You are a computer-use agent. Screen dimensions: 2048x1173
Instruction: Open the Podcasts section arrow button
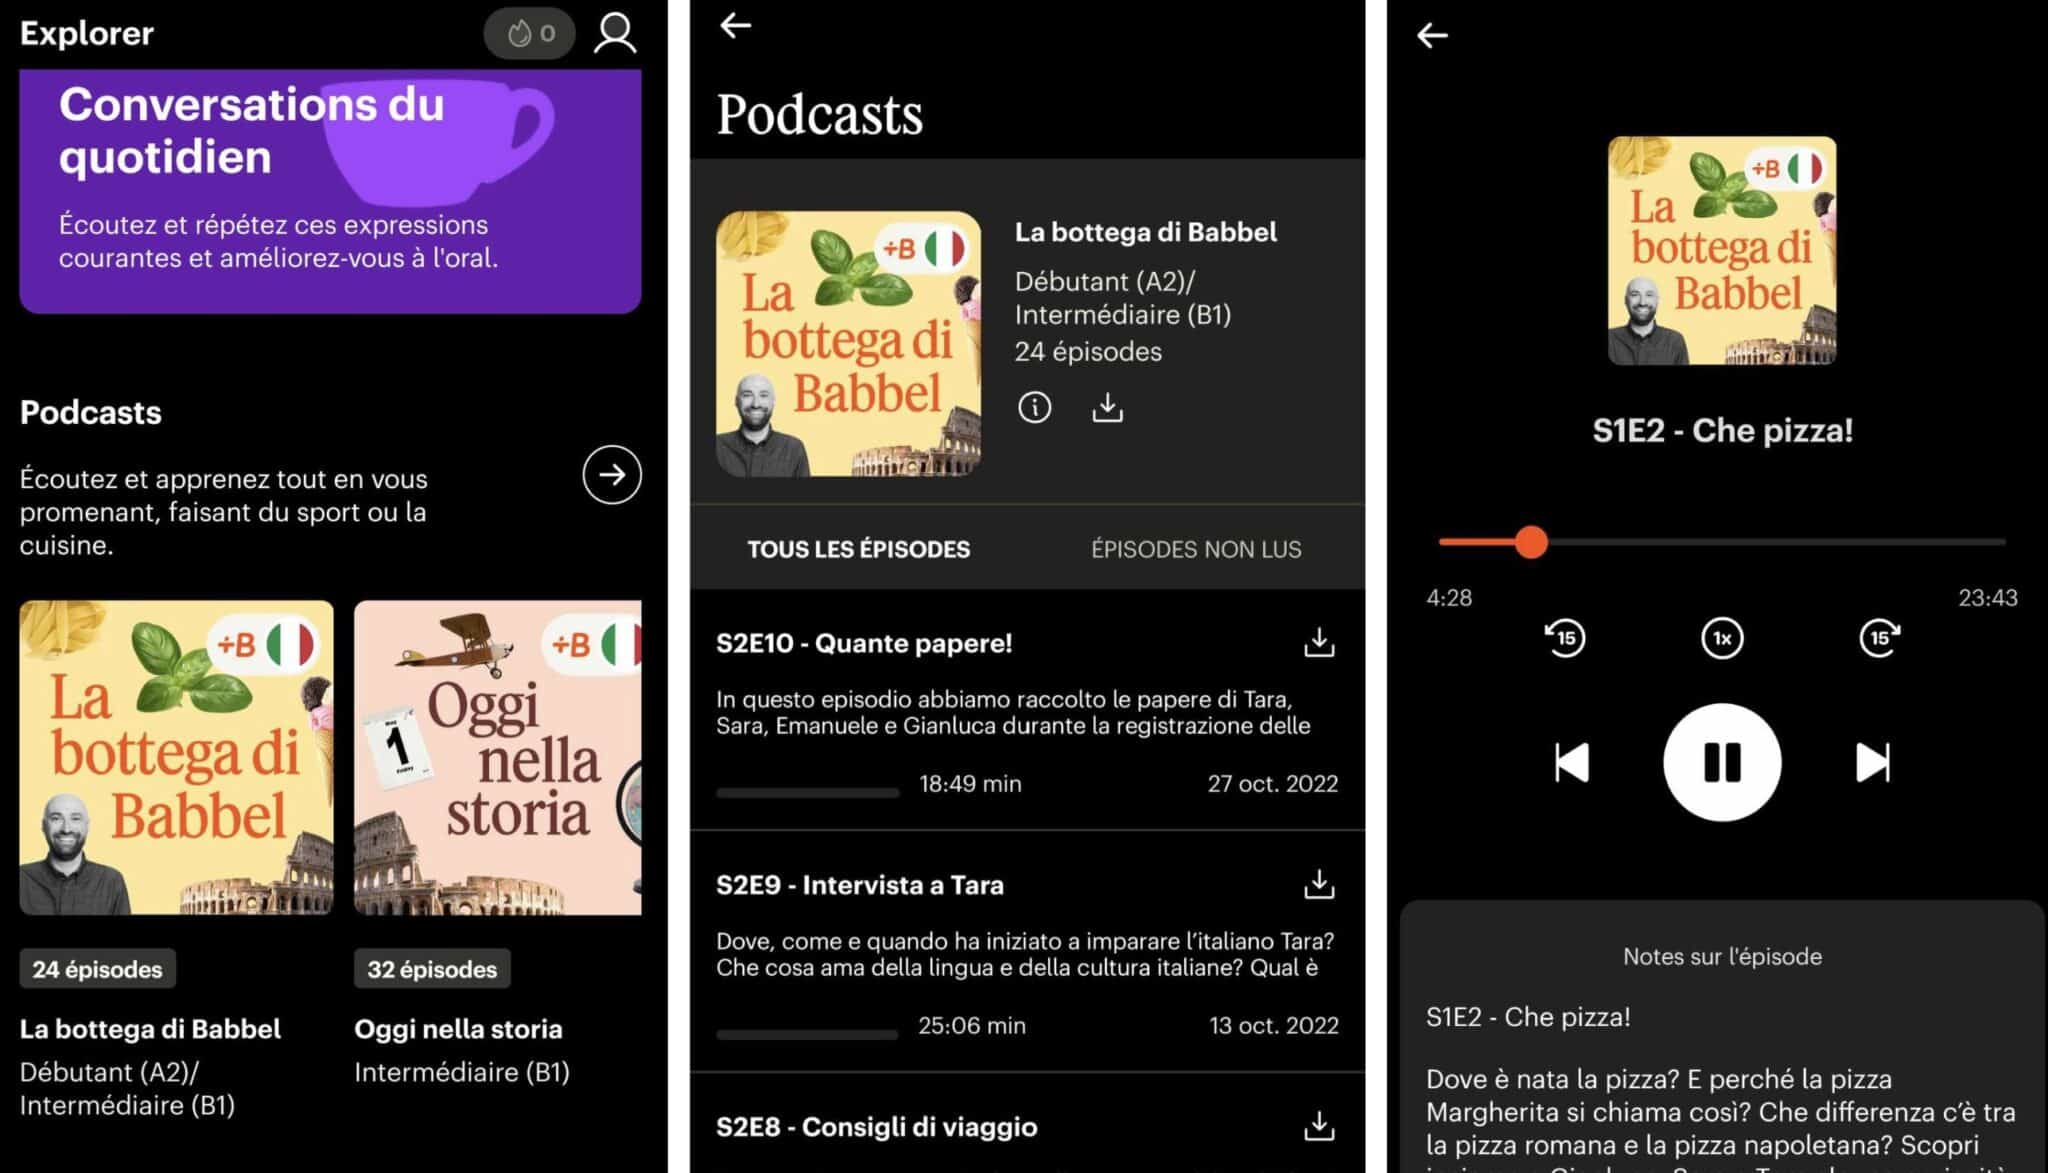click(x=612, y=475)
